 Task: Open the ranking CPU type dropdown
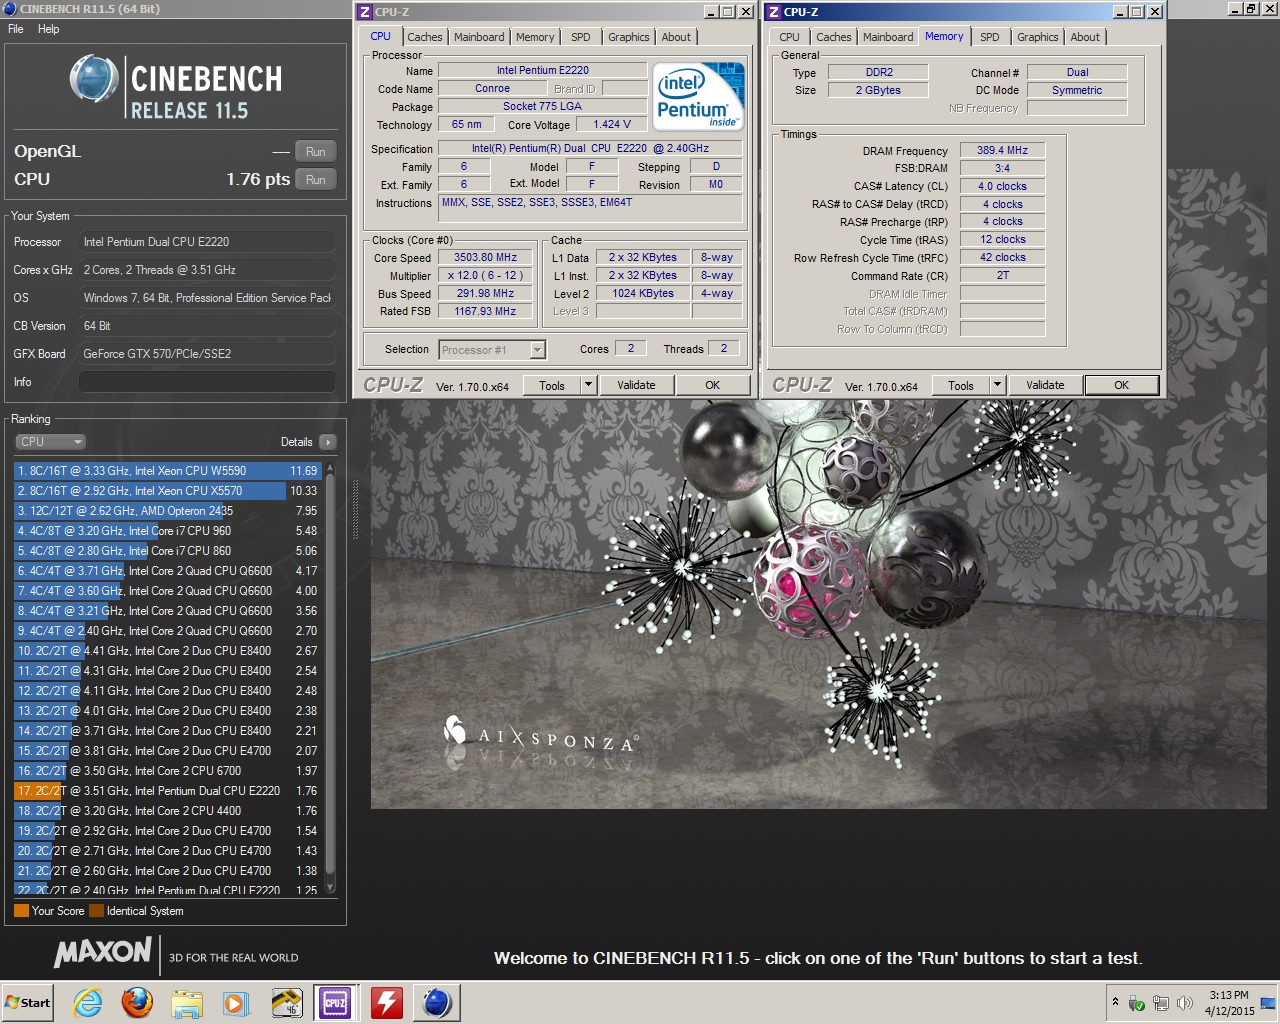pyautogui.click(x=50, y=442)
